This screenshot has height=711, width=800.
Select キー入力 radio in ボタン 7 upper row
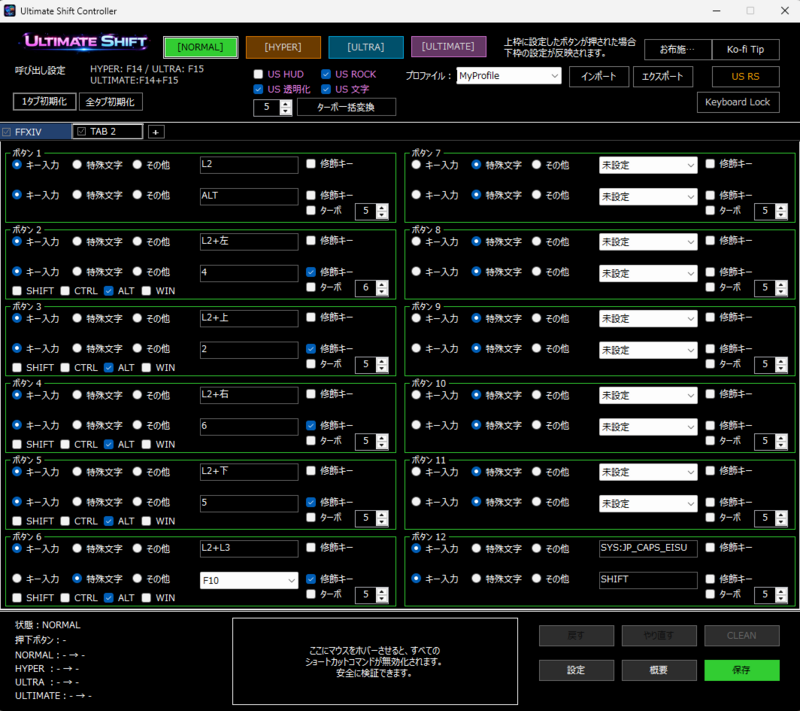pyautogui.click(x=416, y=165)
